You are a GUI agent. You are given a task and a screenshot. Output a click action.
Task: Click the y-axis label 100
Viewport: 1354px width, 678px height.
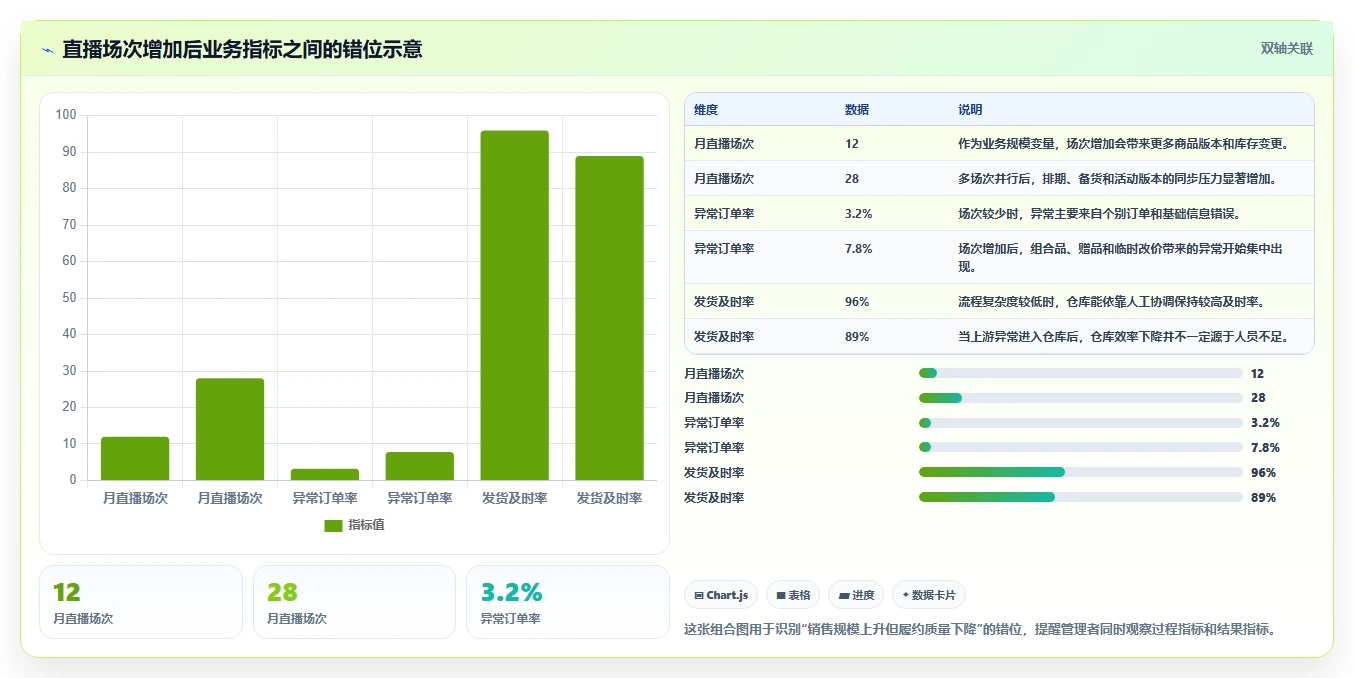(66, 115)
